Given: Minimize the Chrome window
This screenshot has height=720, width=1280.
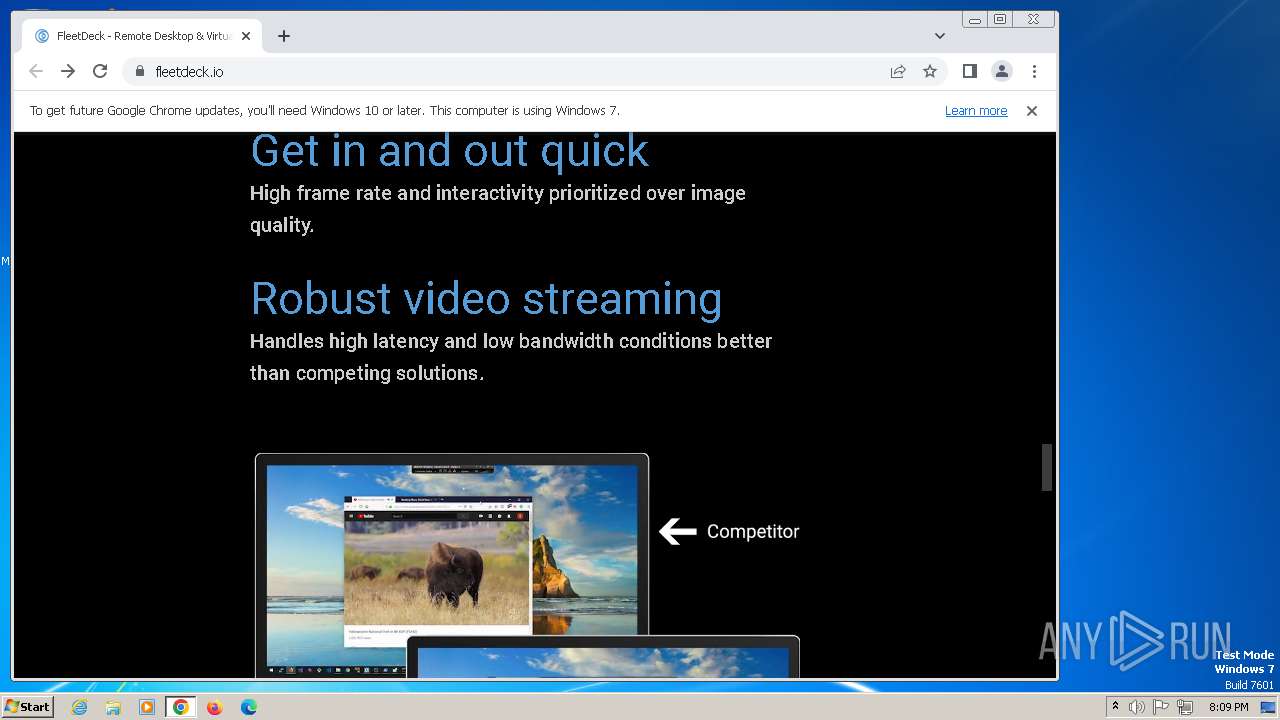Looking at the screenshot, I should (975, 19).
